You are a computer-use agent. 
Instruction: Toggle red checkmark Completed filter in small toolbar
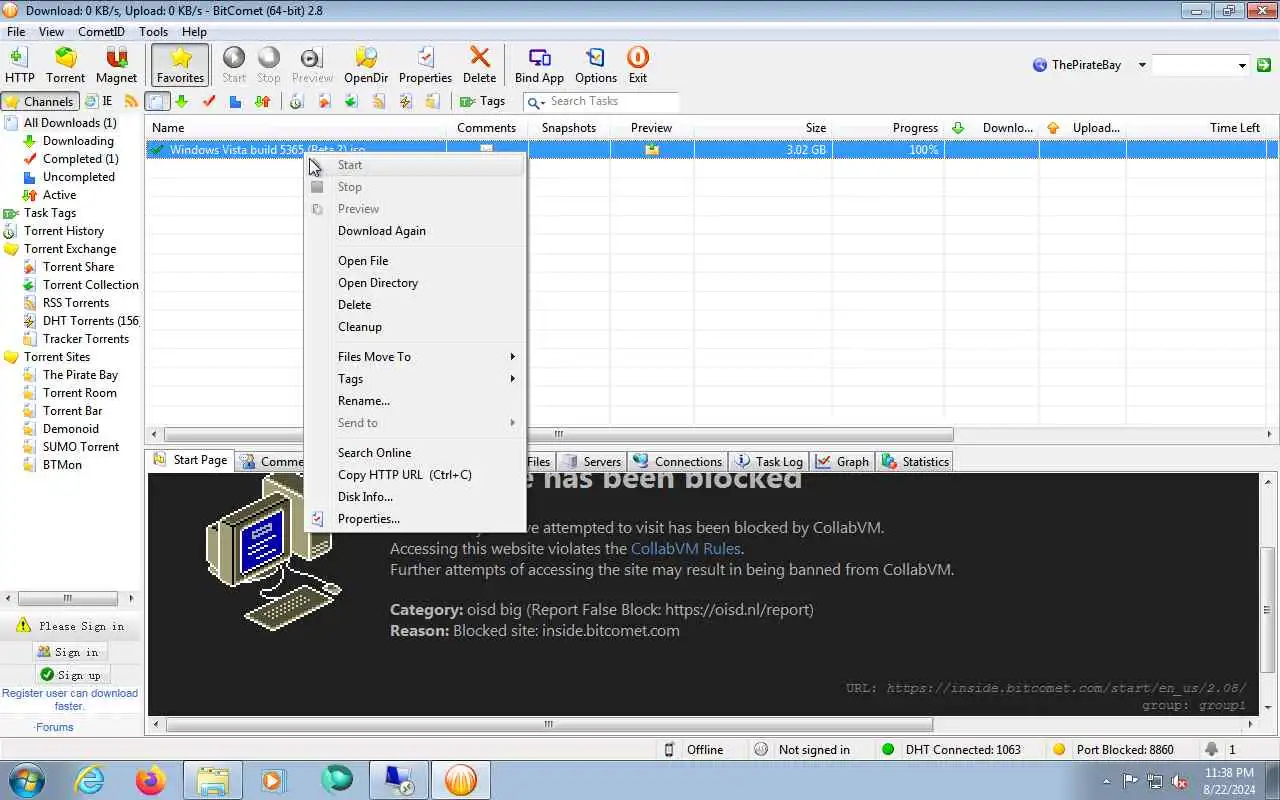pos(209,101)
